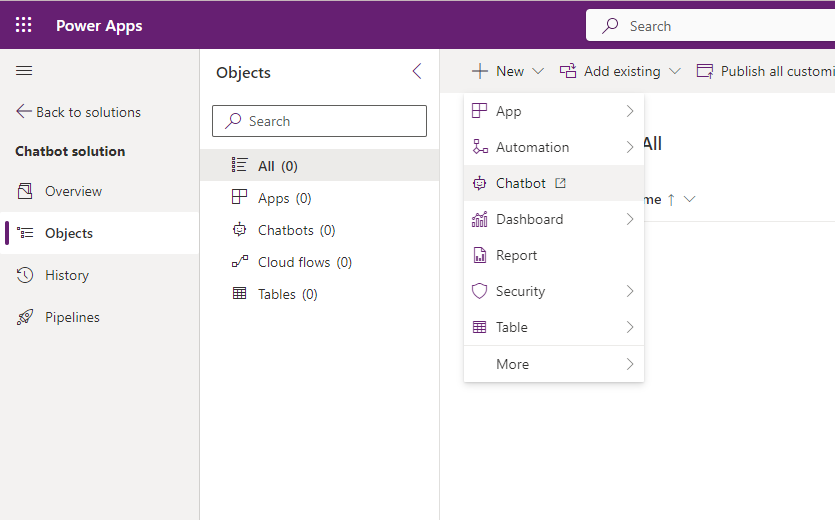Click the Chatbot bot icon in menu

[479, 183]
